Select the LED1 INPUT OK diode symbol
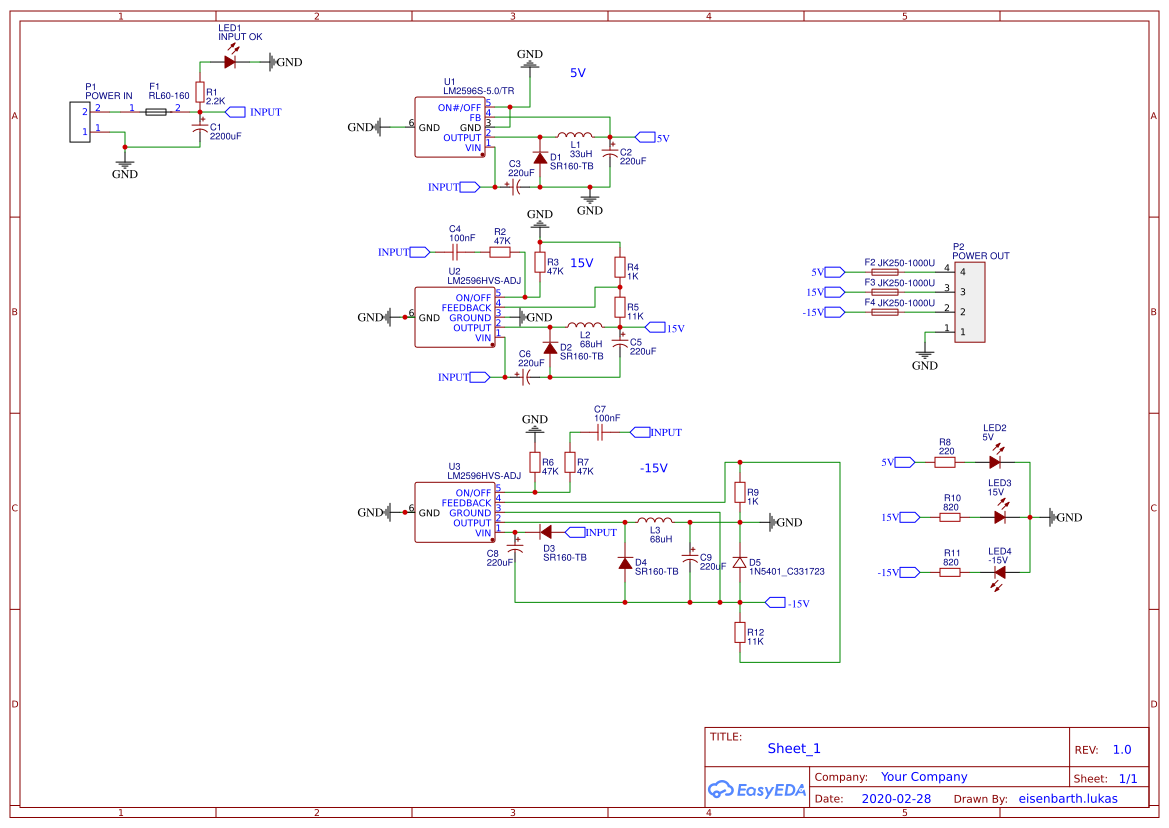 (231, 60)
